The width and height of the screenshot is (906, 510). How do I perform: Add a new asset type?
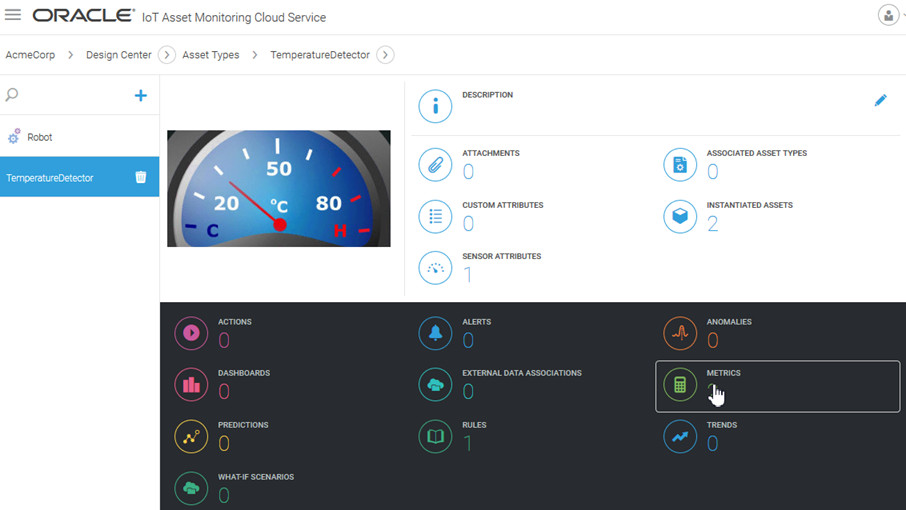coord(140,95)
